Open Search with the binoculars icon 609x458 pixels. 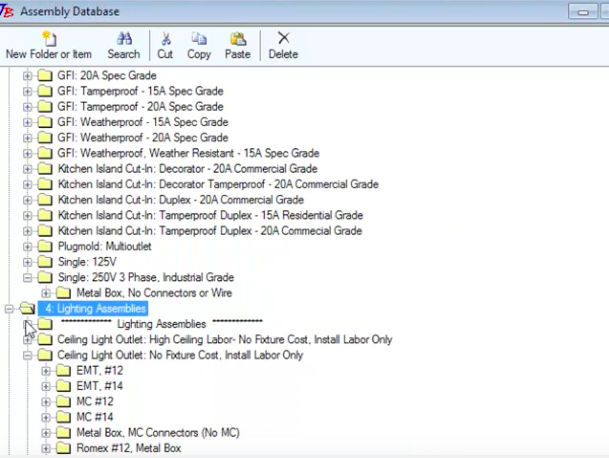[x=124, y=38]
